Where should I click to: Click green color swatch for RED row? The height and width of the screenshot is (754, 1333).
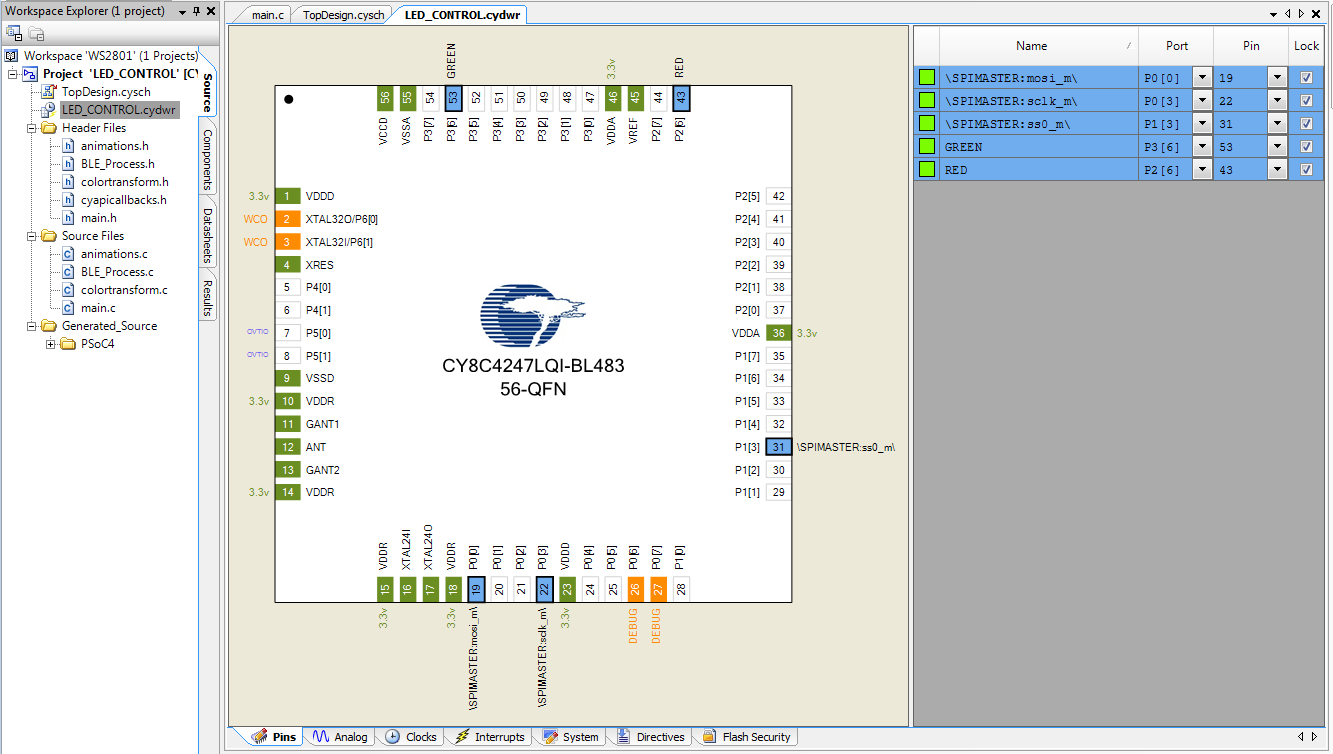click(x=927, y=169)
